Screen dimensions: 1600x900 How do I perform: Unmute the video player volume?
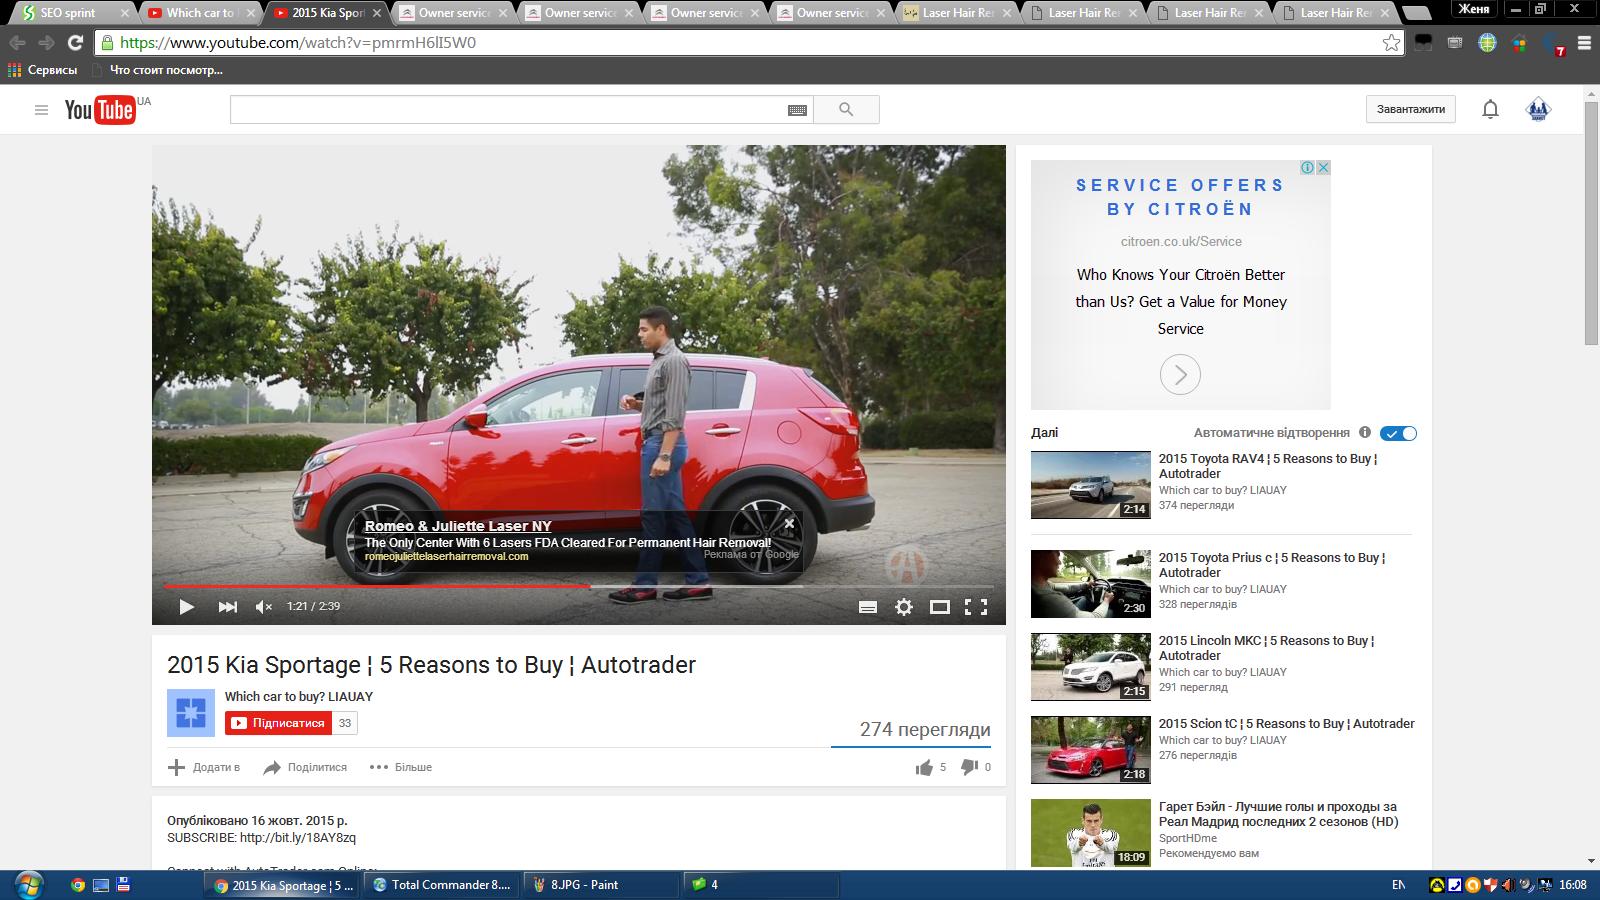point(264,607)
